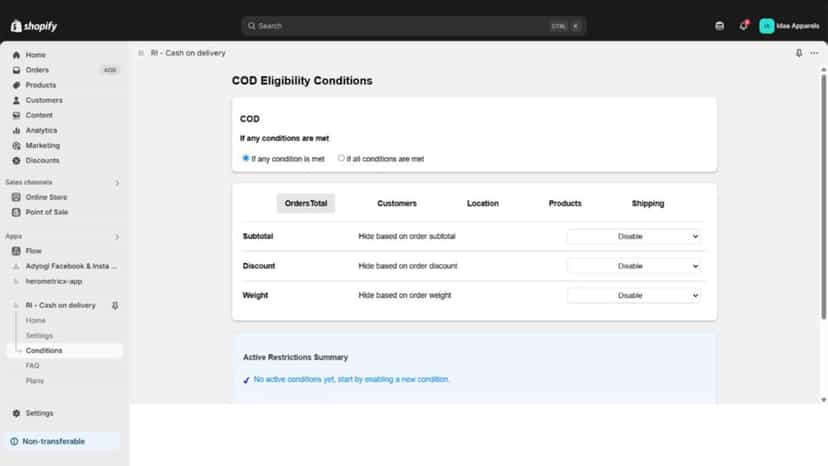The height and width of the screenshot is (466, 828).
Task: Switch to the Shipping tab
Action: click(648, 203)
